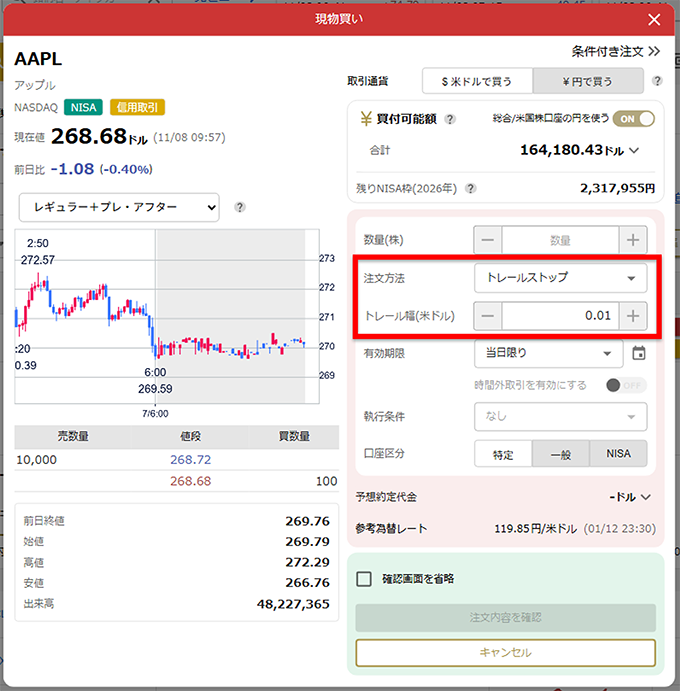Check the 確認画面を省略 checkbox
The image size is (680, 691).
[x=364, y=579]
